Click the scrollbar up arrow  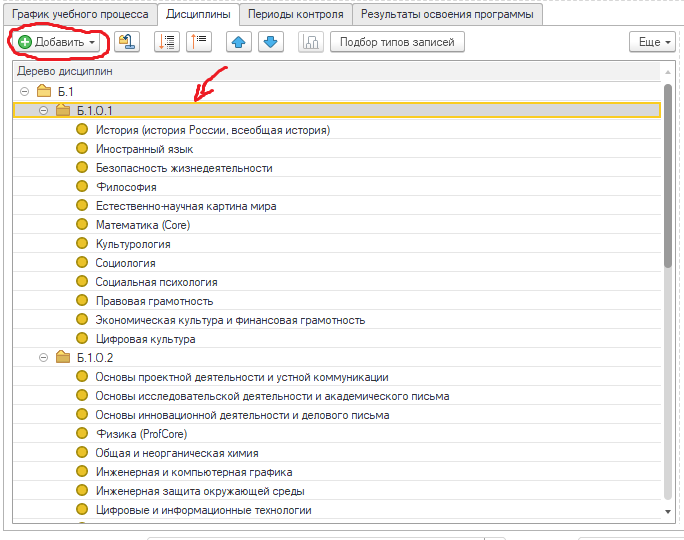668,72
